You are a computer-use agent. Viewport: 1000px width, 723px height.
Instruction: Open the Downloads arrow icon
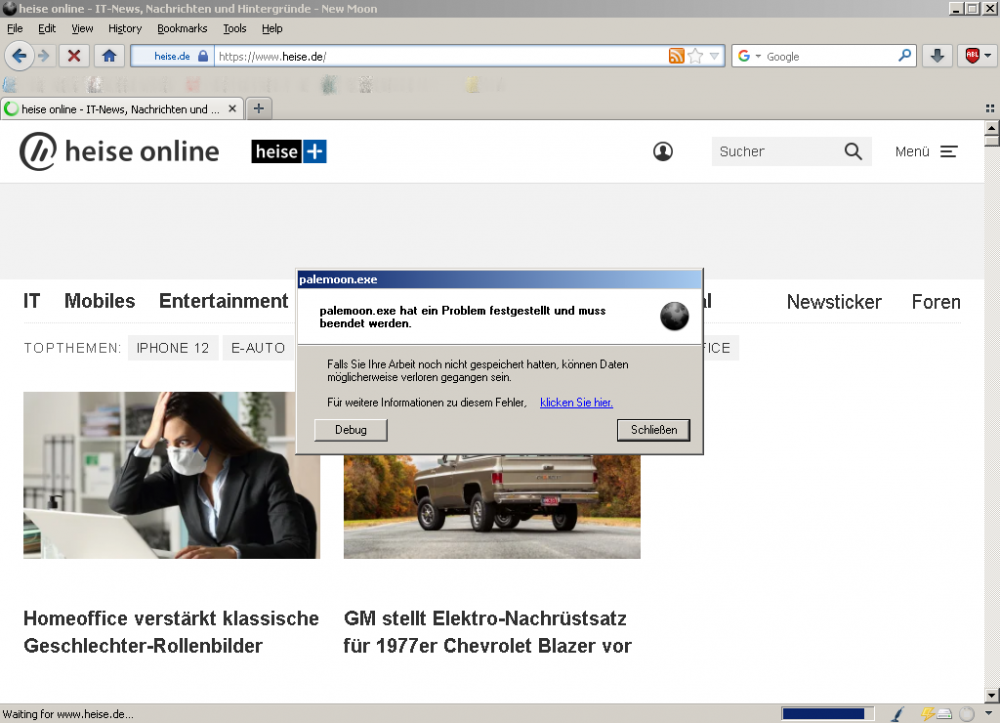(937, 56)
